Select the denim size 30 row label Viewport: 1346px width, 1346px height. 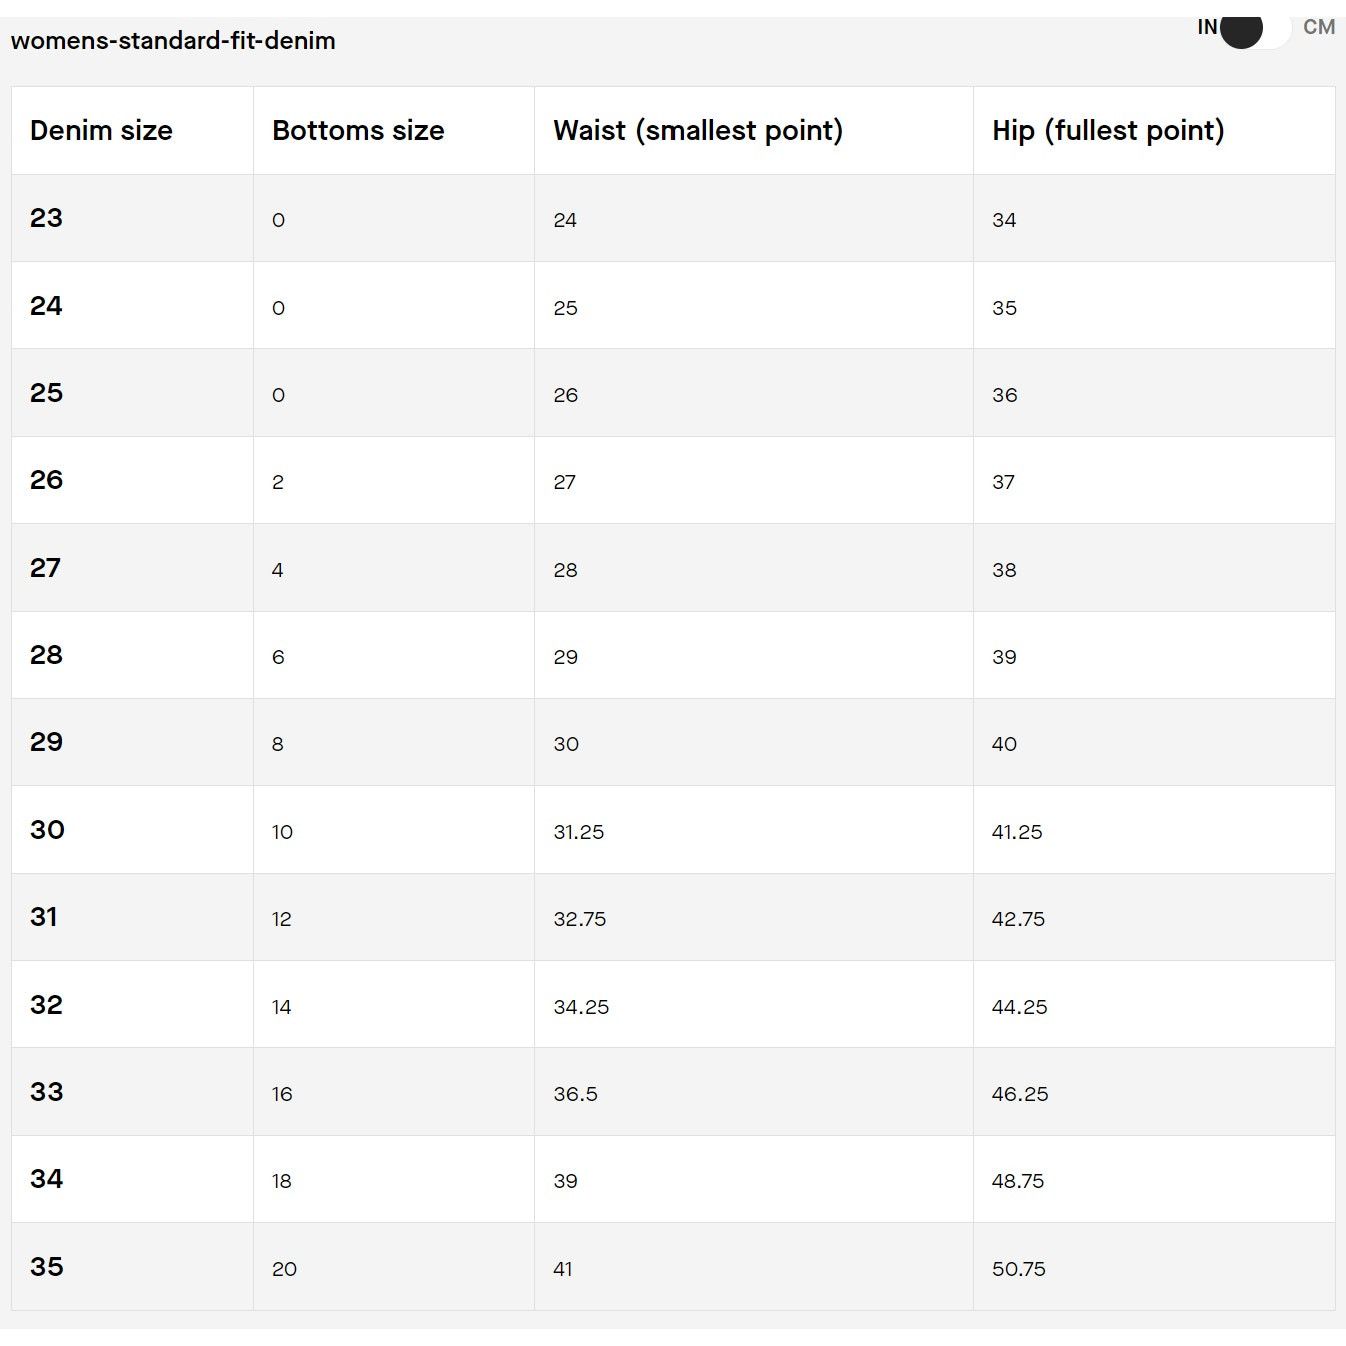tap(47, 830)
